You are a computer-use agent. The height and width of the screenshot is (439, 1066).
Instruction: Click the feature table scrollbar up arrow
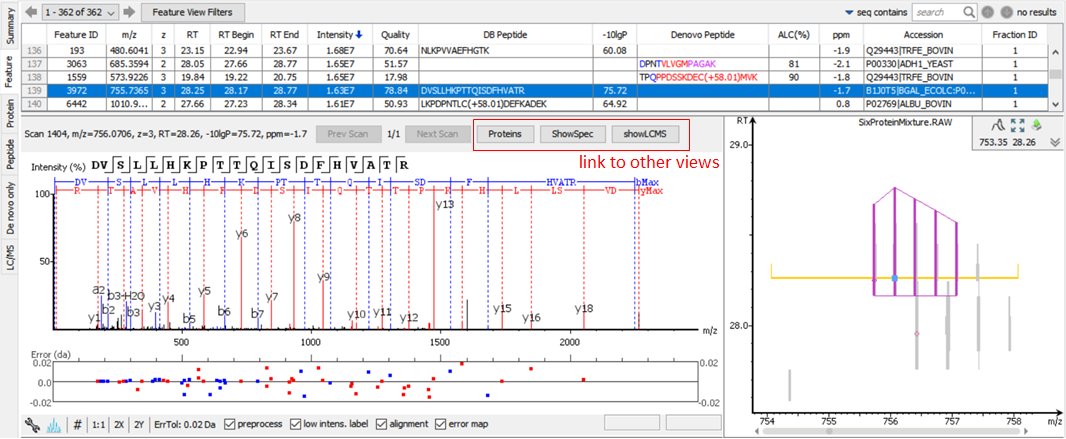point(1053,51)
